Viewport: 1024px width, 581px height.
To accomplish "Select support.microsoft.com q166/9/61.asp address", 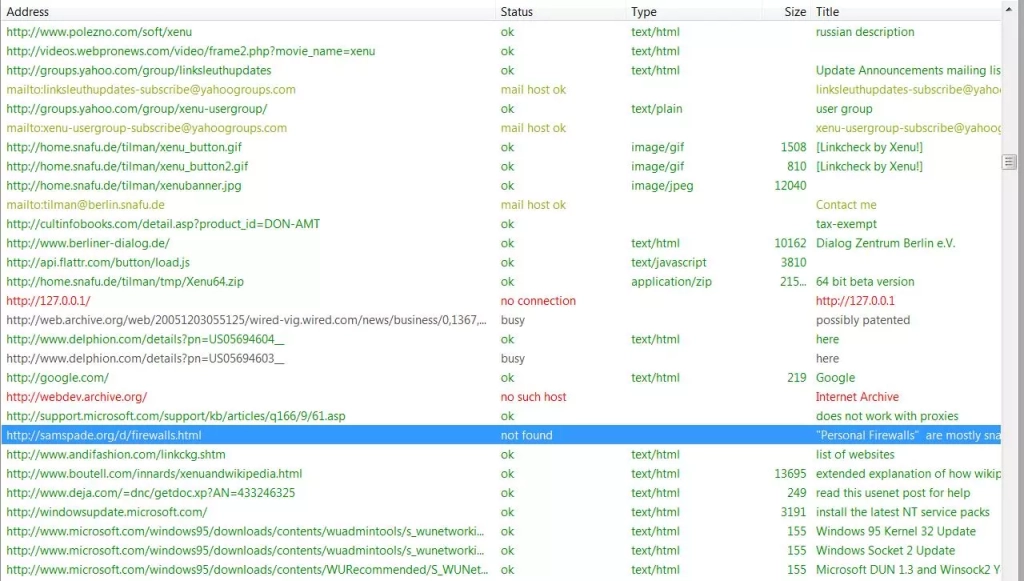I will [x=176, y=416].
